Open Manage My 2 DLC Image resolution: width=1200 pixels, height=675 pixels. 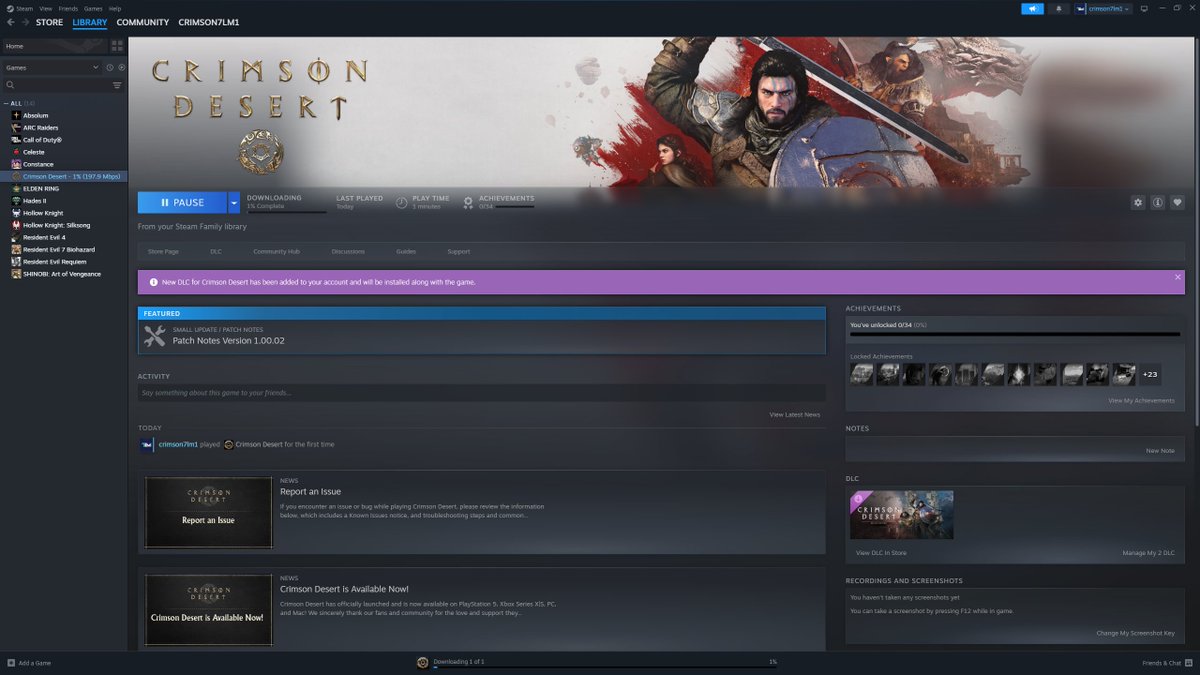pyautogui.click(x=1148, y=553)
